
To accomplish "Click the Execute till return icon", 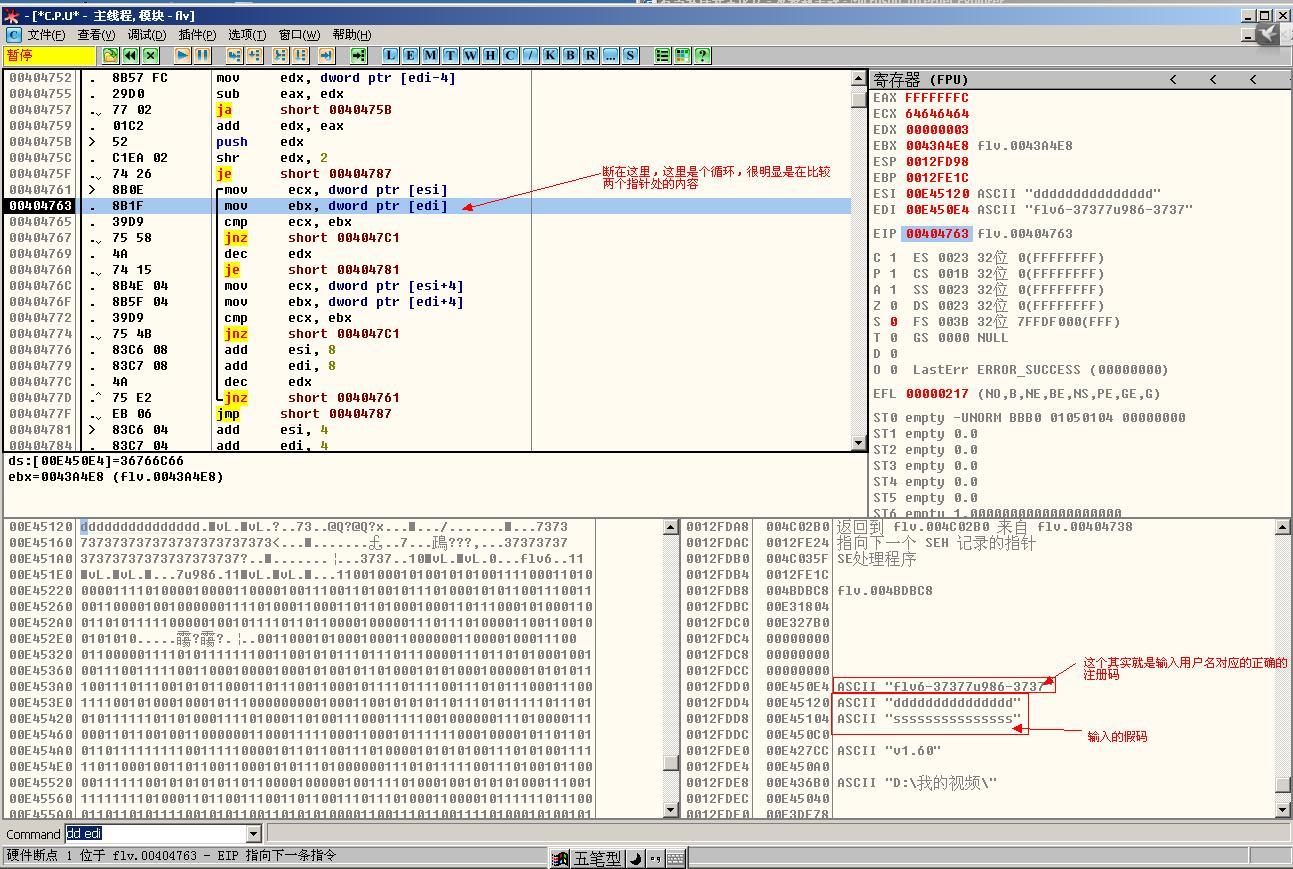I will [x=327, y=56].
